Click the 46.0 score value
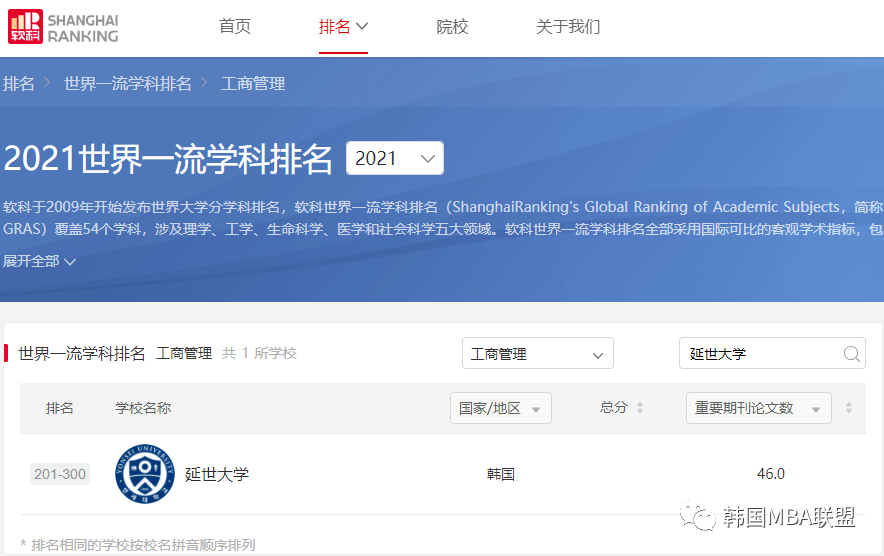884x556 pixels. point(771,474)
